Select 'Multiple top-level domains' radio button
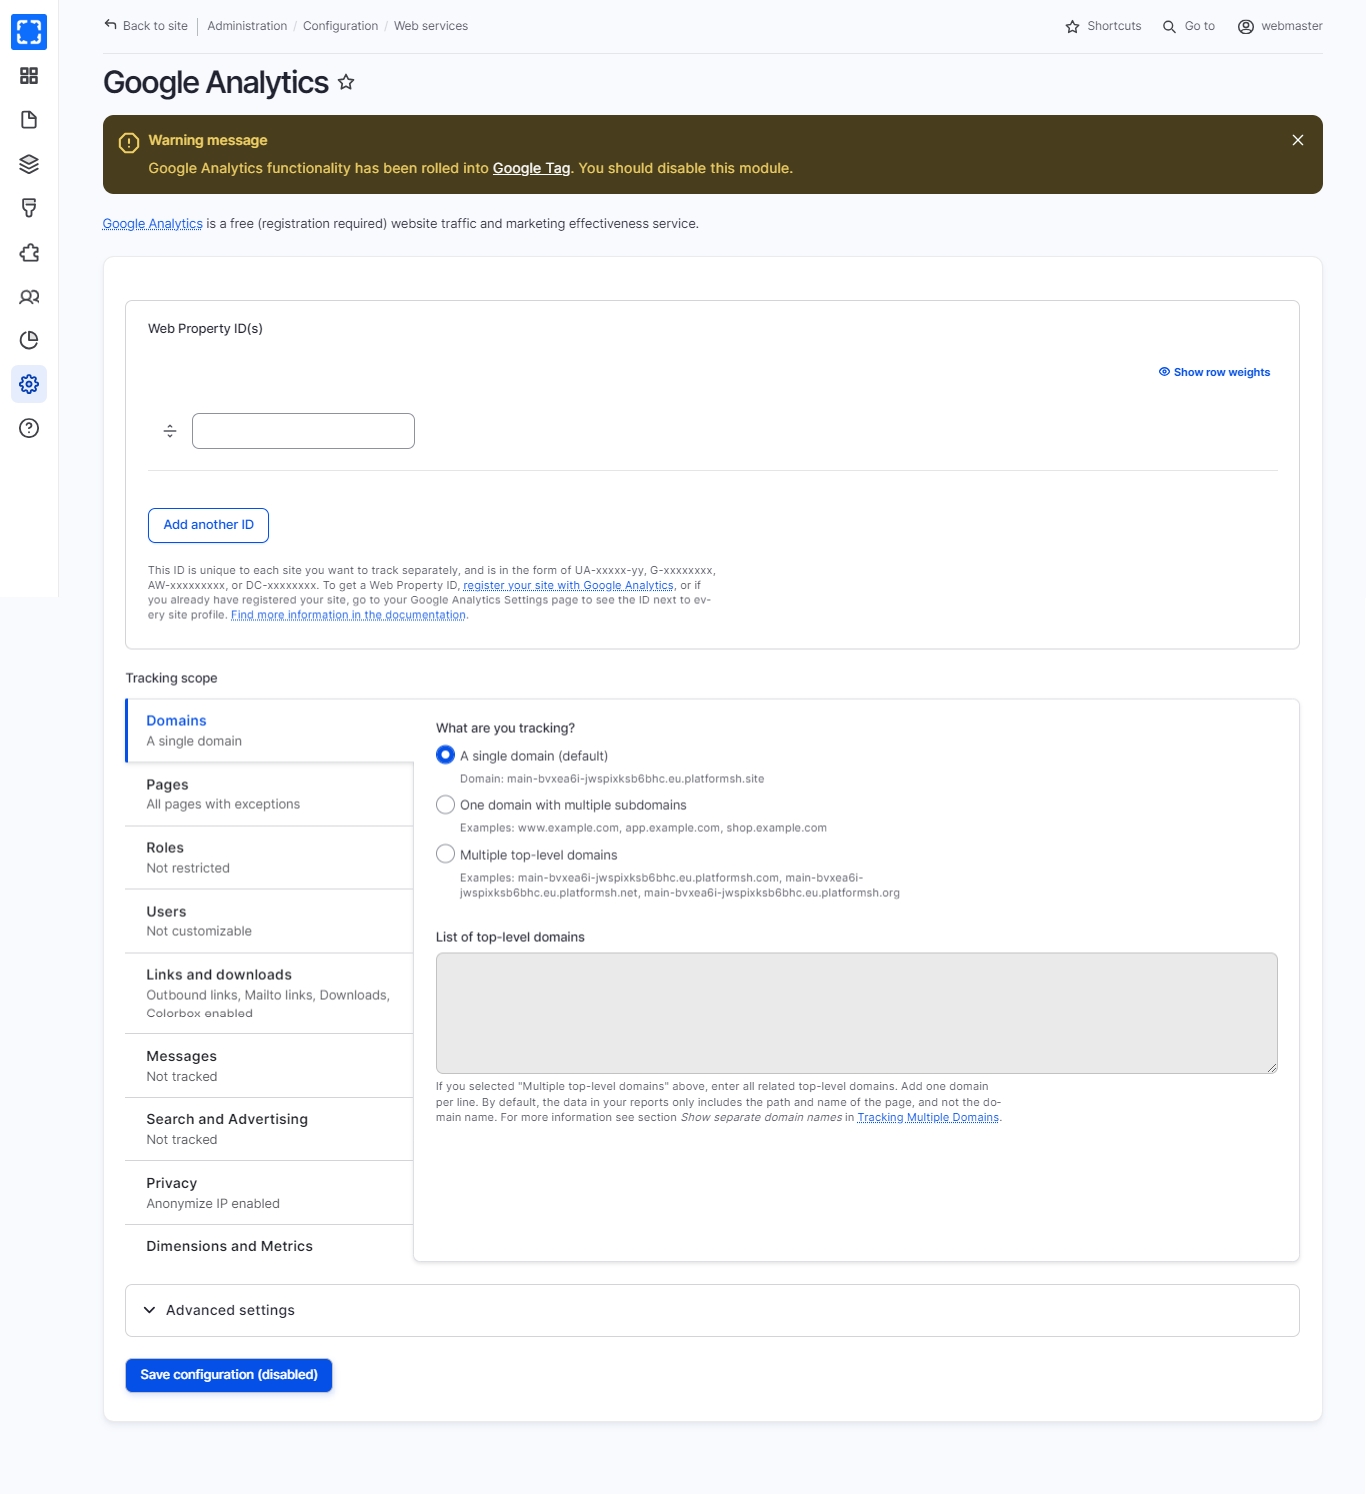This screenshot has width=1366, height=1496. pyautogui.click(x=446, y=854)
